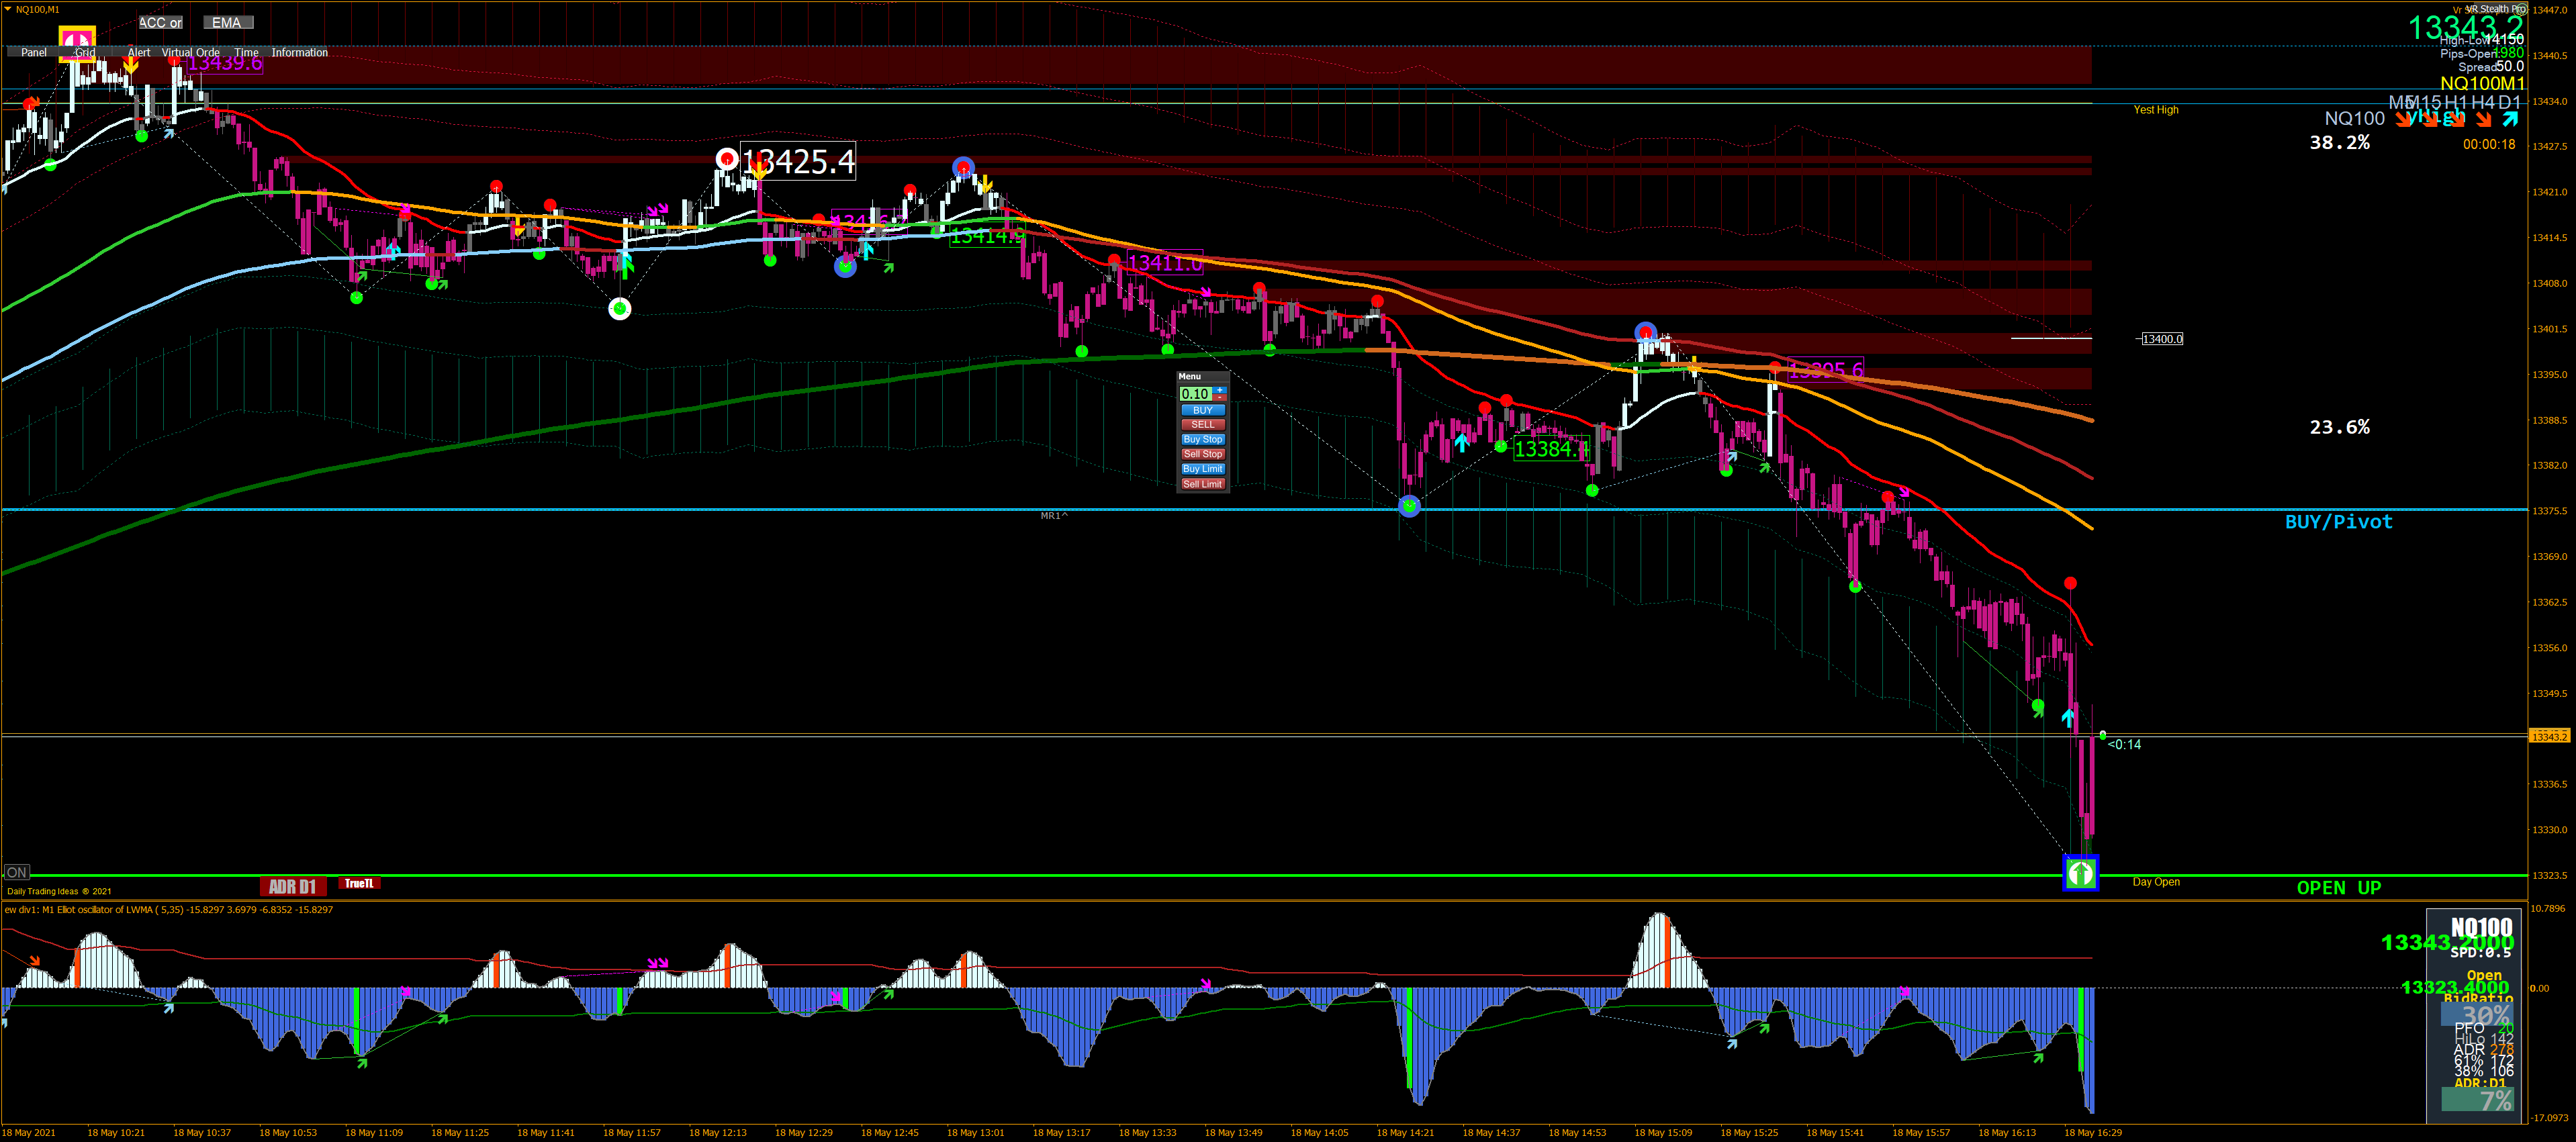This screenshot has height=1142, width=2576.
Task: Expand the NQ100,M1 chart title dropdown arrow
Action: tap(8, 9)
